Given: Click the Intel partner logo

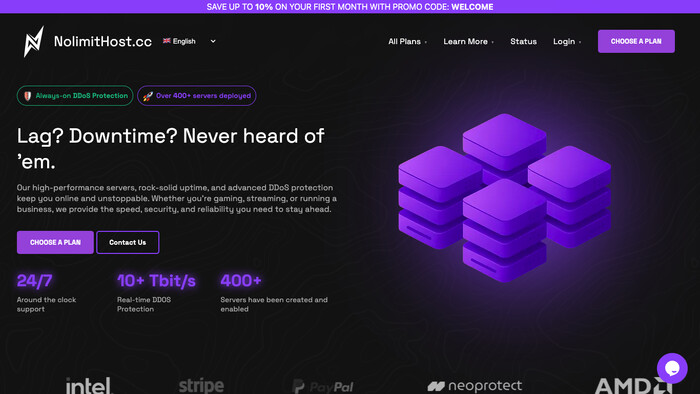Looking at the screenshot, I should (89, 386).
